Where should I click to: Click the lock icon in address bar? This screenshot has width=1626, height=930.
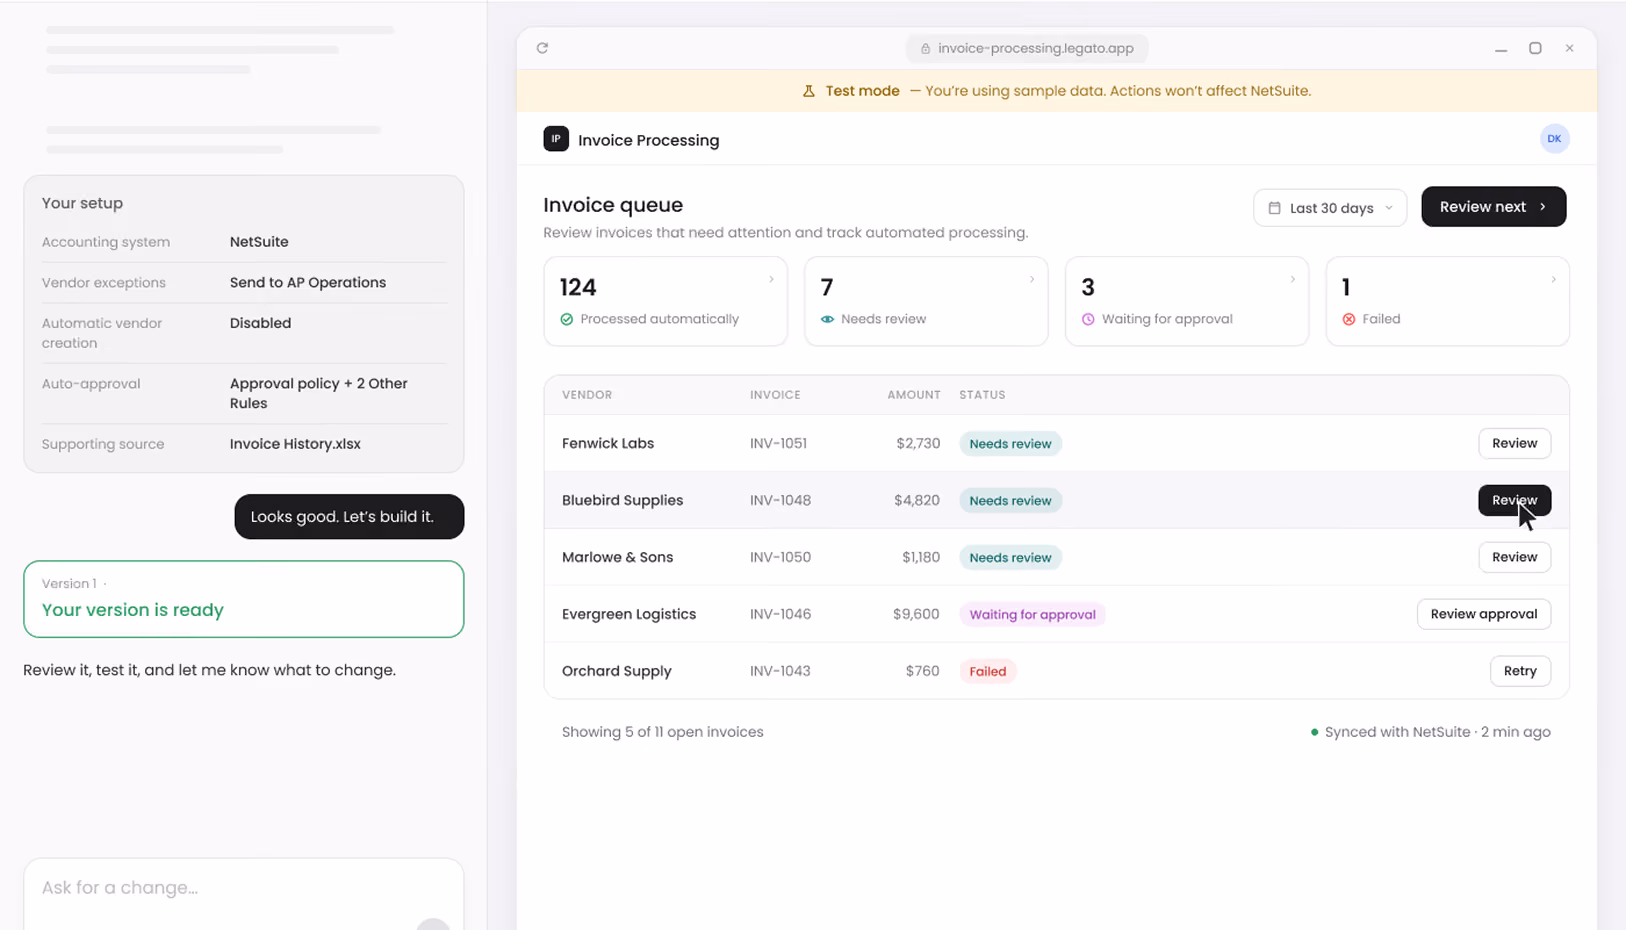[925, 48]
